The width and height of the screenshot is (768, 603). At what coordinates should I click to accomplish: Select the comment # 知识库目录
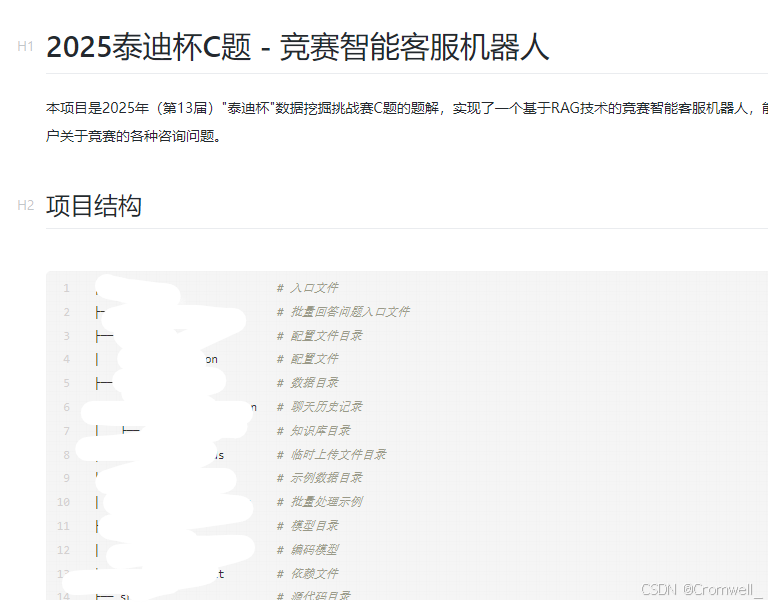click(x=313, y=431)
